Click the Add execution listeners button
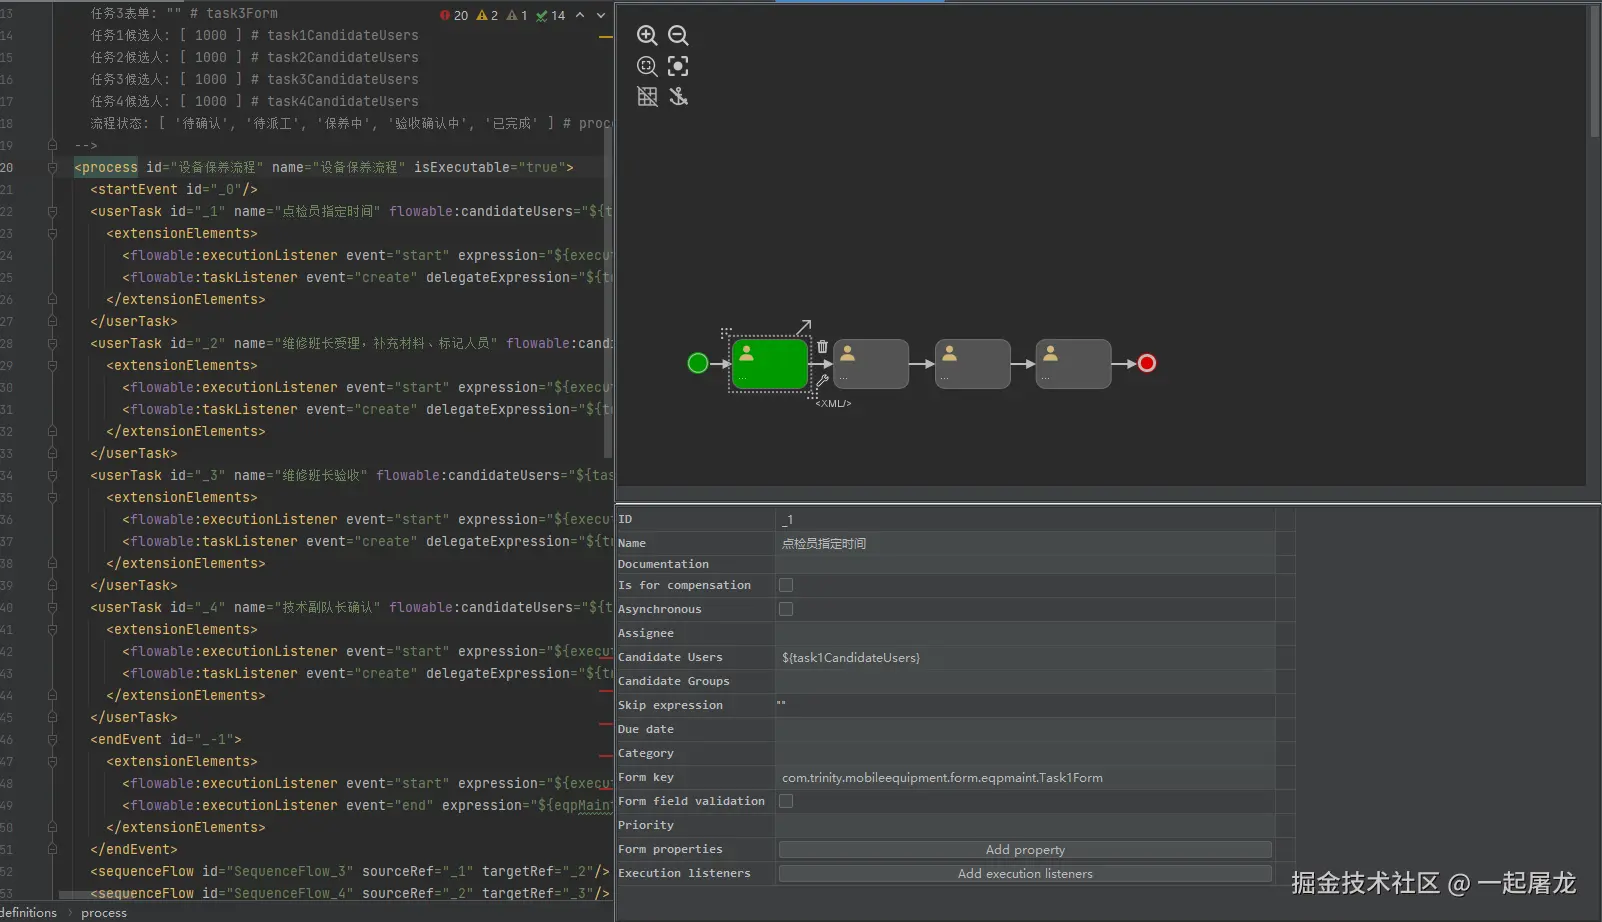This screenshot has height=922, width=1602. (x=1025, y=874)
